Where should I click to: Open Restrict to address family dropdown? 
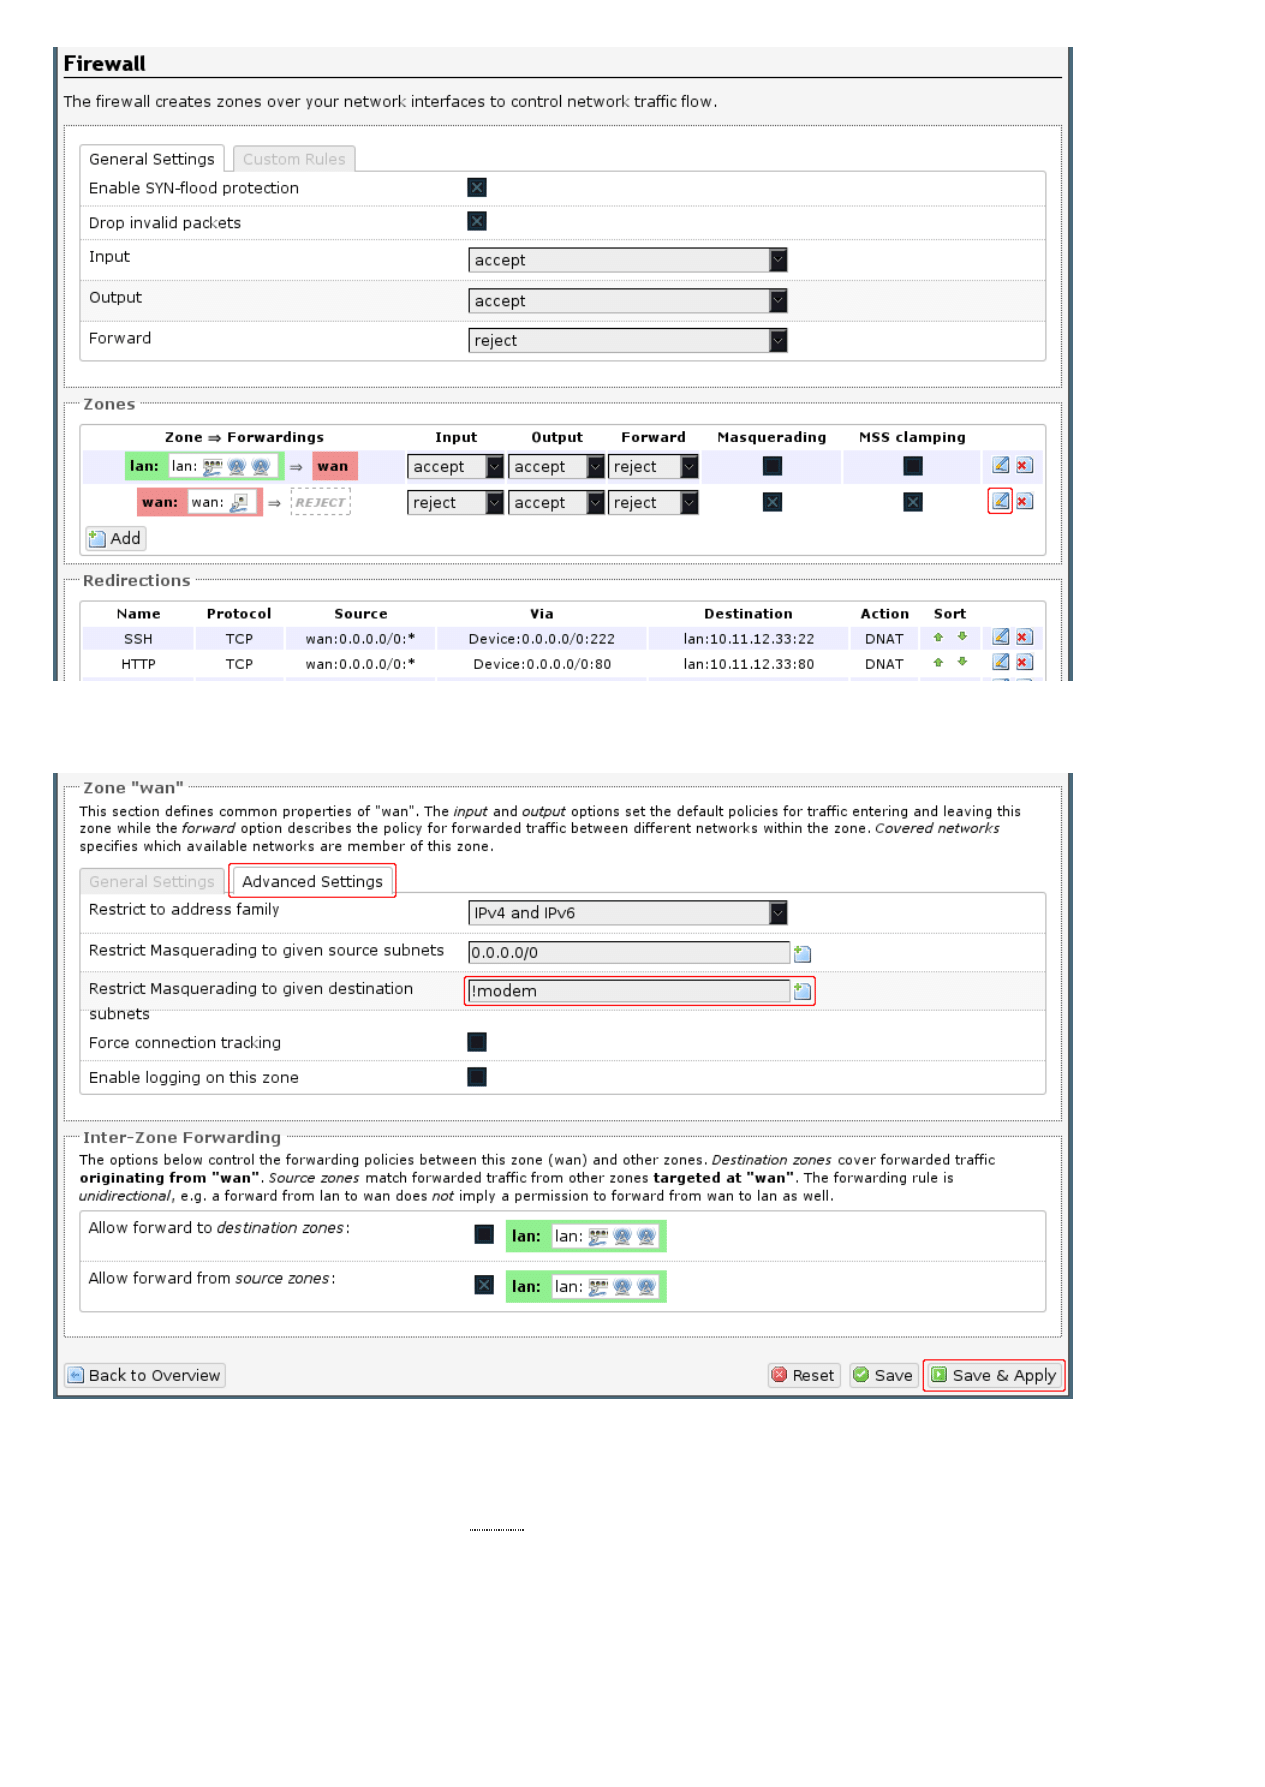[627, 913]
